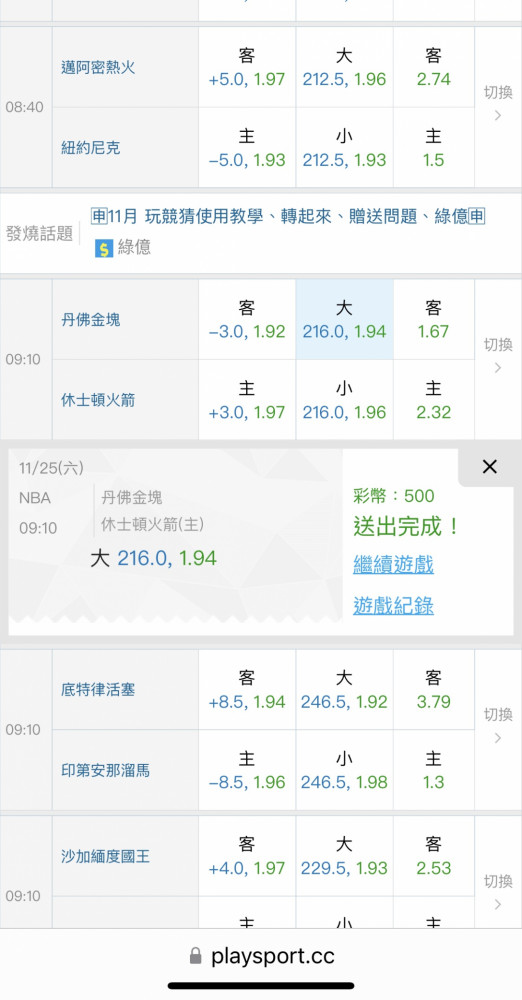Select 大 246.5, 1.92 over bet

(344, 689)
